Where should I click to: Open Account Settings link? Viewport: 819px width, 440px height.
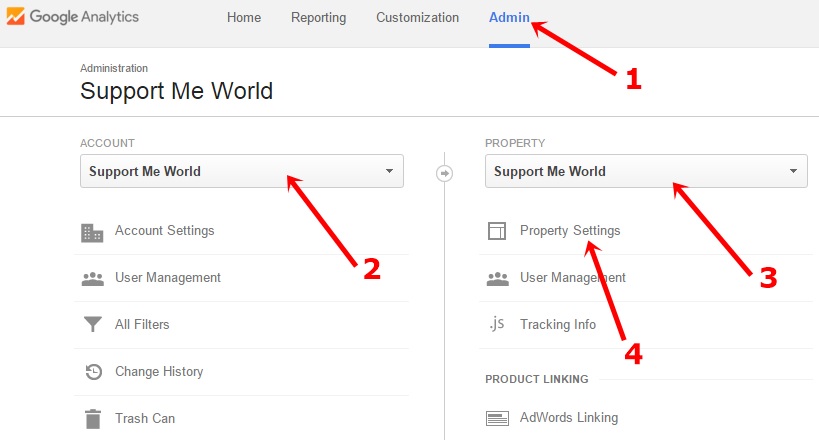click(165, 230)
